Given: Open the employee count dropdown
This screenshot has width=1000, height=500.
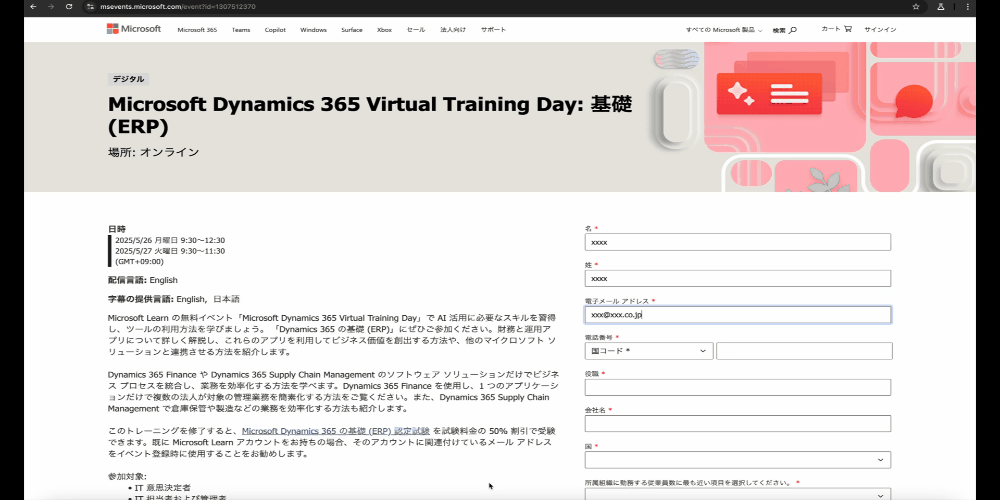Looking at the screenshot, I should coord(738,495).
